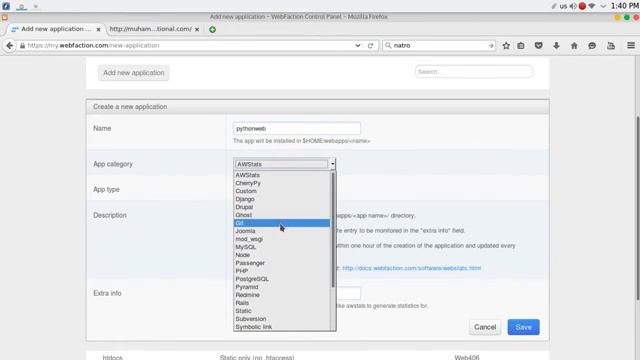The width and height of the screenshot is (640, 360).
Task: Open the bookmarks list icon
Action: 521,46
